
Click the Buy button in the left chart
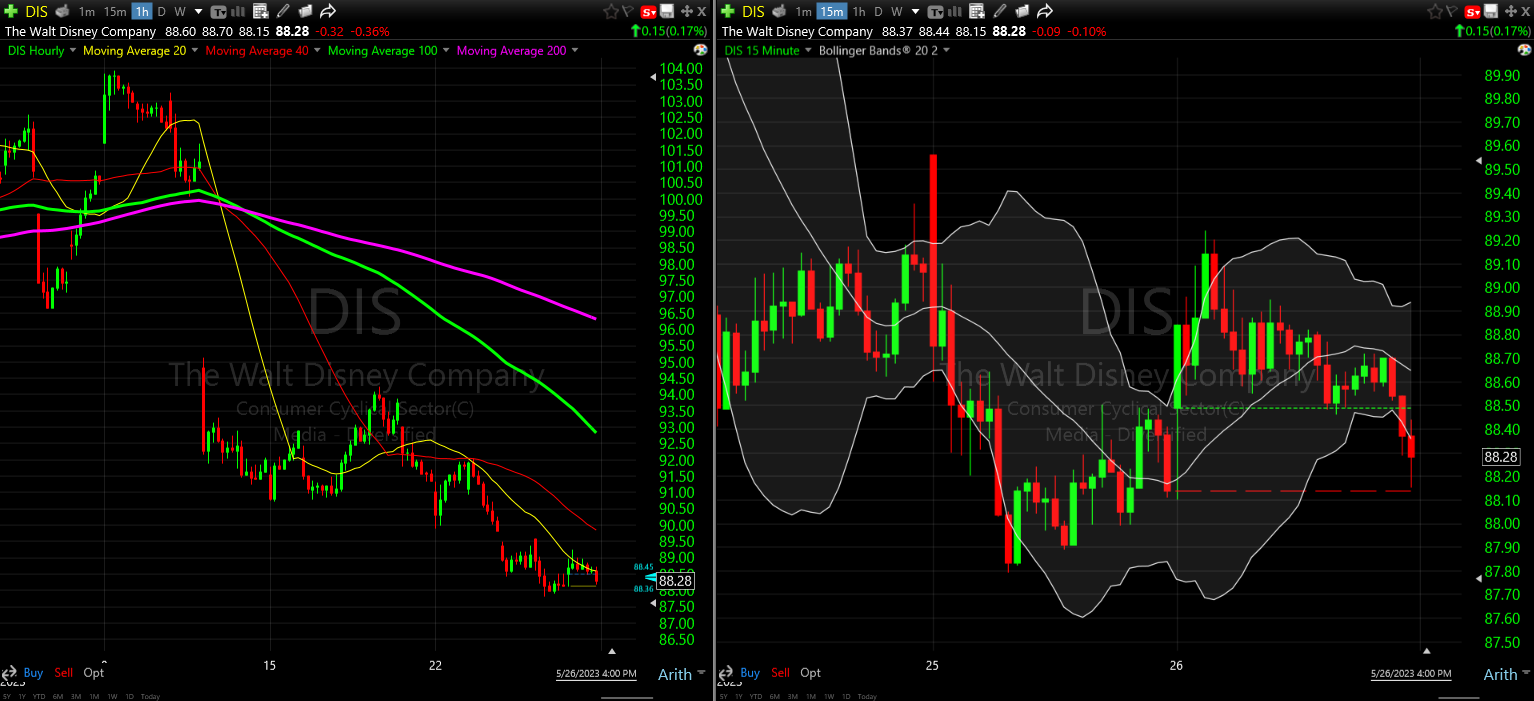click(33, 673)
